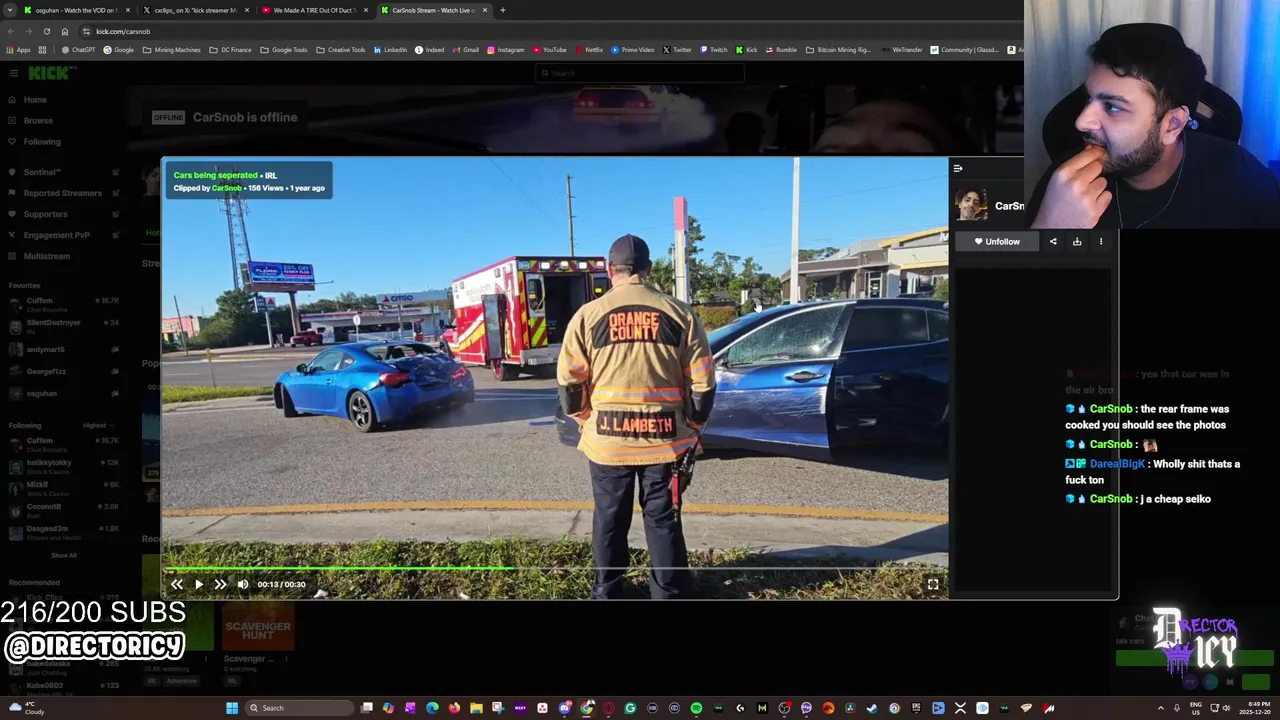This screenshot has width=1280, height=720.
Task: Open Spotify from the taskbar
Action: tap(696, 708)
